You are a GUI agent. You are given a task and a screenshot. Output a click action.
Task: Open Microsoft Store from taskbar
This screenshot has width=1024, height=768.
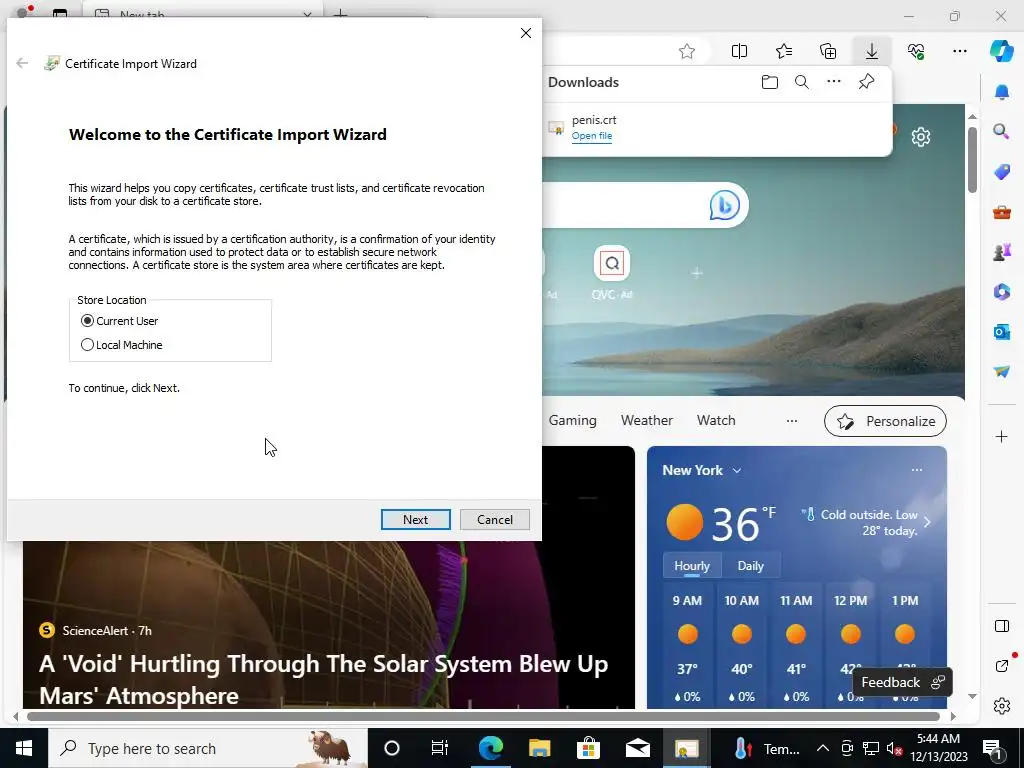tap(588, 748)
